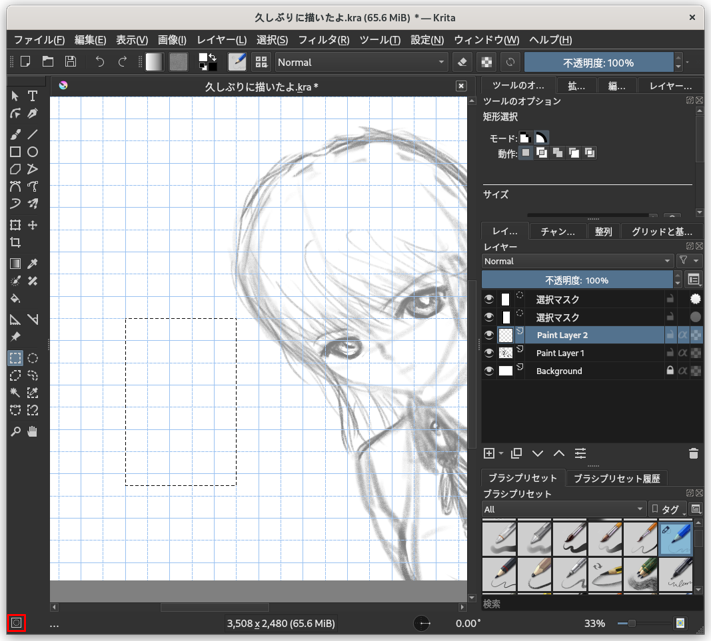Viewport: 711px width, 641px height.
Task: Reset canvas rotation button in the status bar
Action: pos(422,623)
